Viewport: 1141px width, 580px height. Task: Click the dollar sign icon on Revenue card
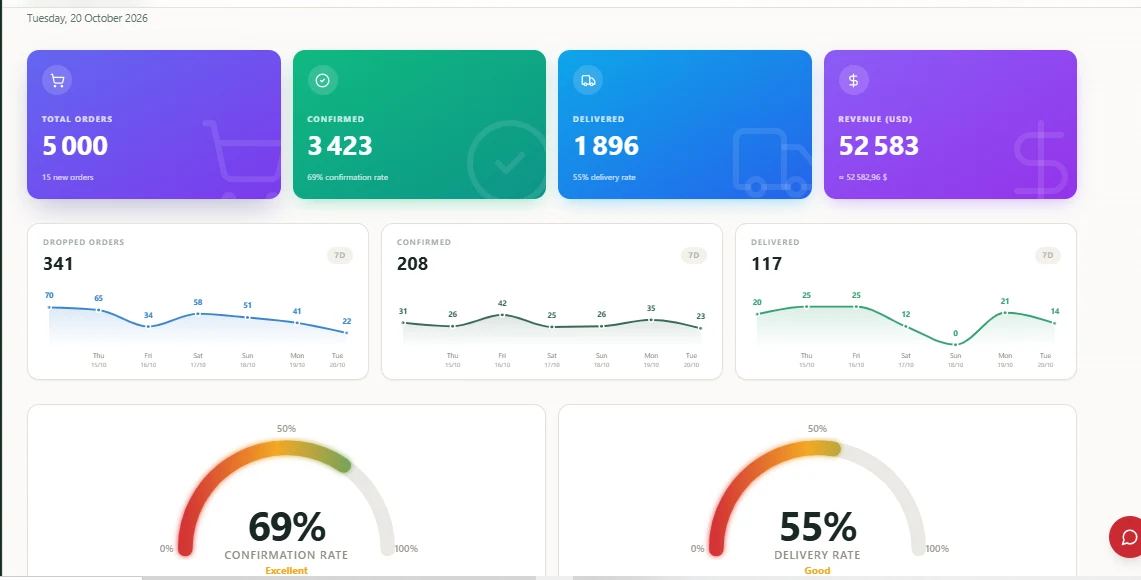click(854, 80)
